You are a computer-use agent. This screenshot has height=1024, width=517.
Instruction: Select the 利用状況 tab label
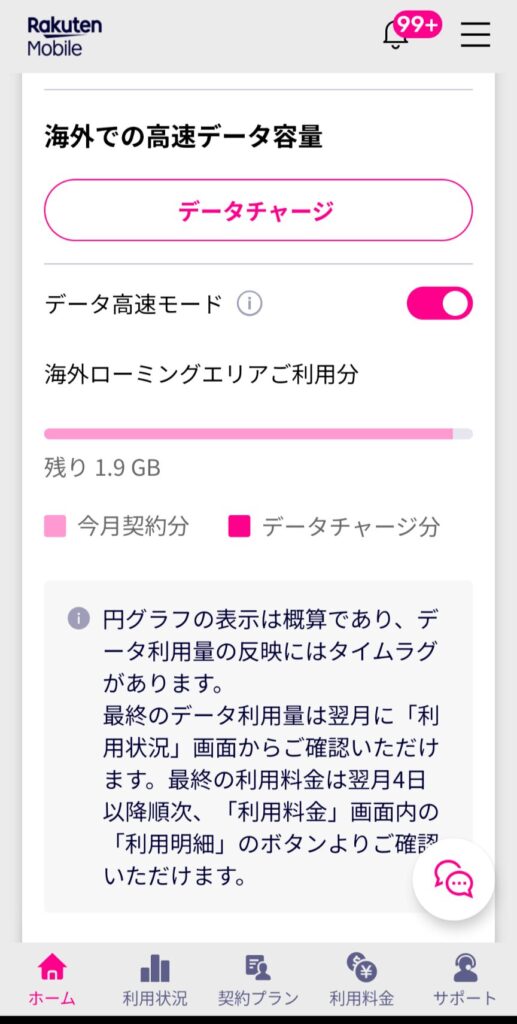(x=155, y=999)
